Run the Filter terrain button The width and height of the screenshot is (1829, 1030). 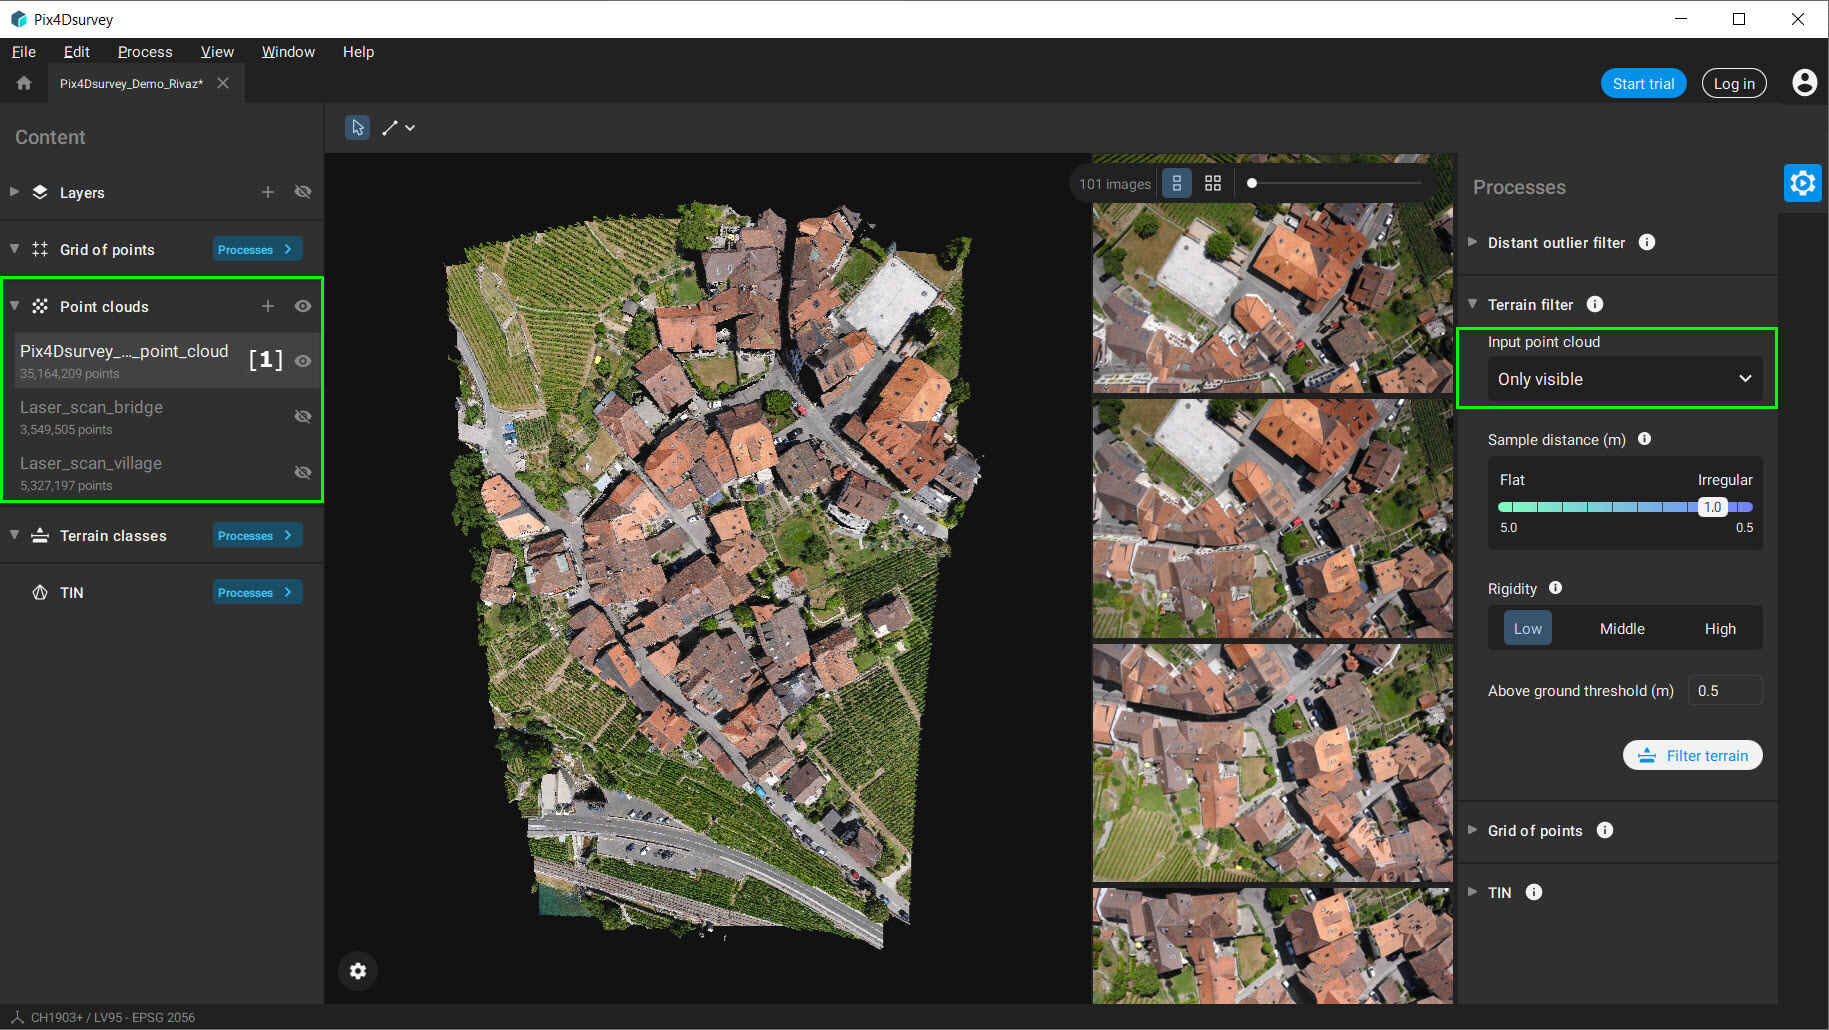(1692, 755)
